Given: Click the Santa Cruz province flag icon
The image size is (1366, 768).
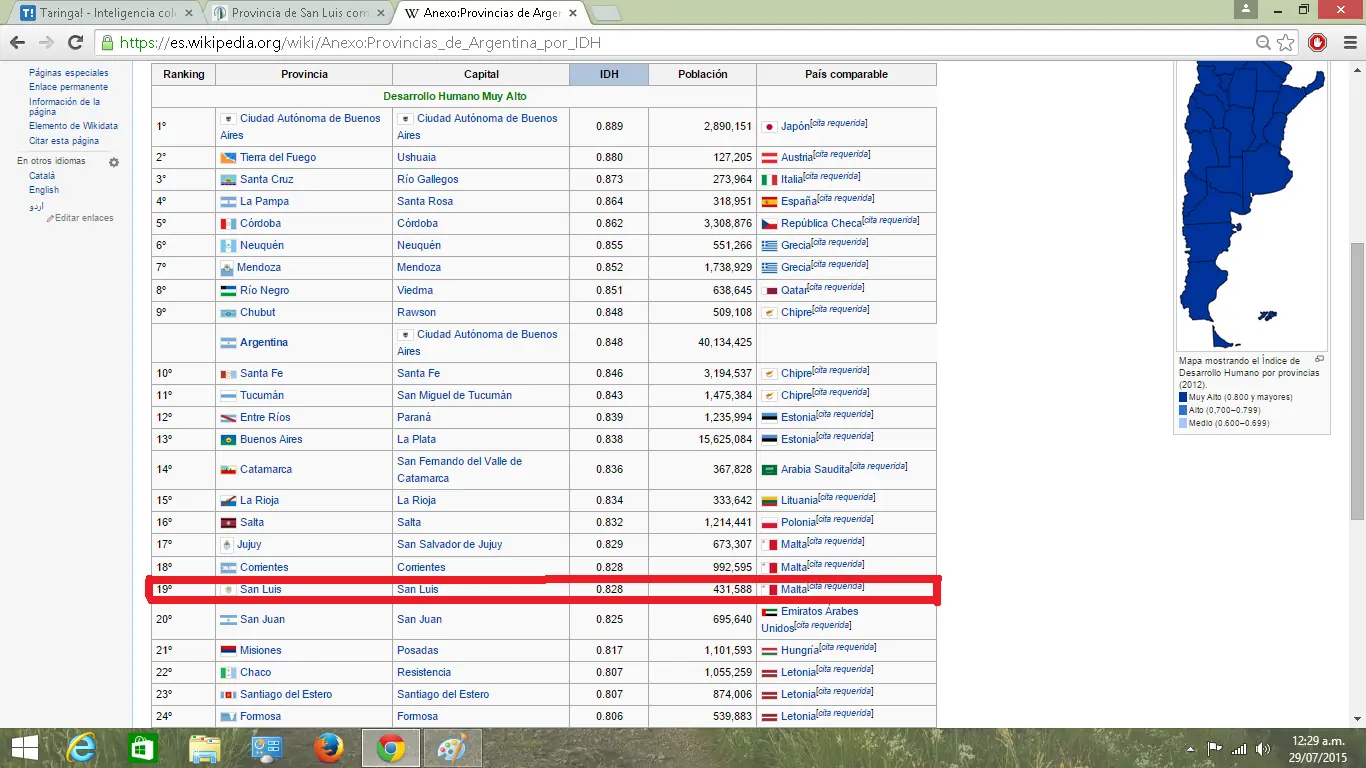Looking at the screenshot, I should tap(228, 180).
